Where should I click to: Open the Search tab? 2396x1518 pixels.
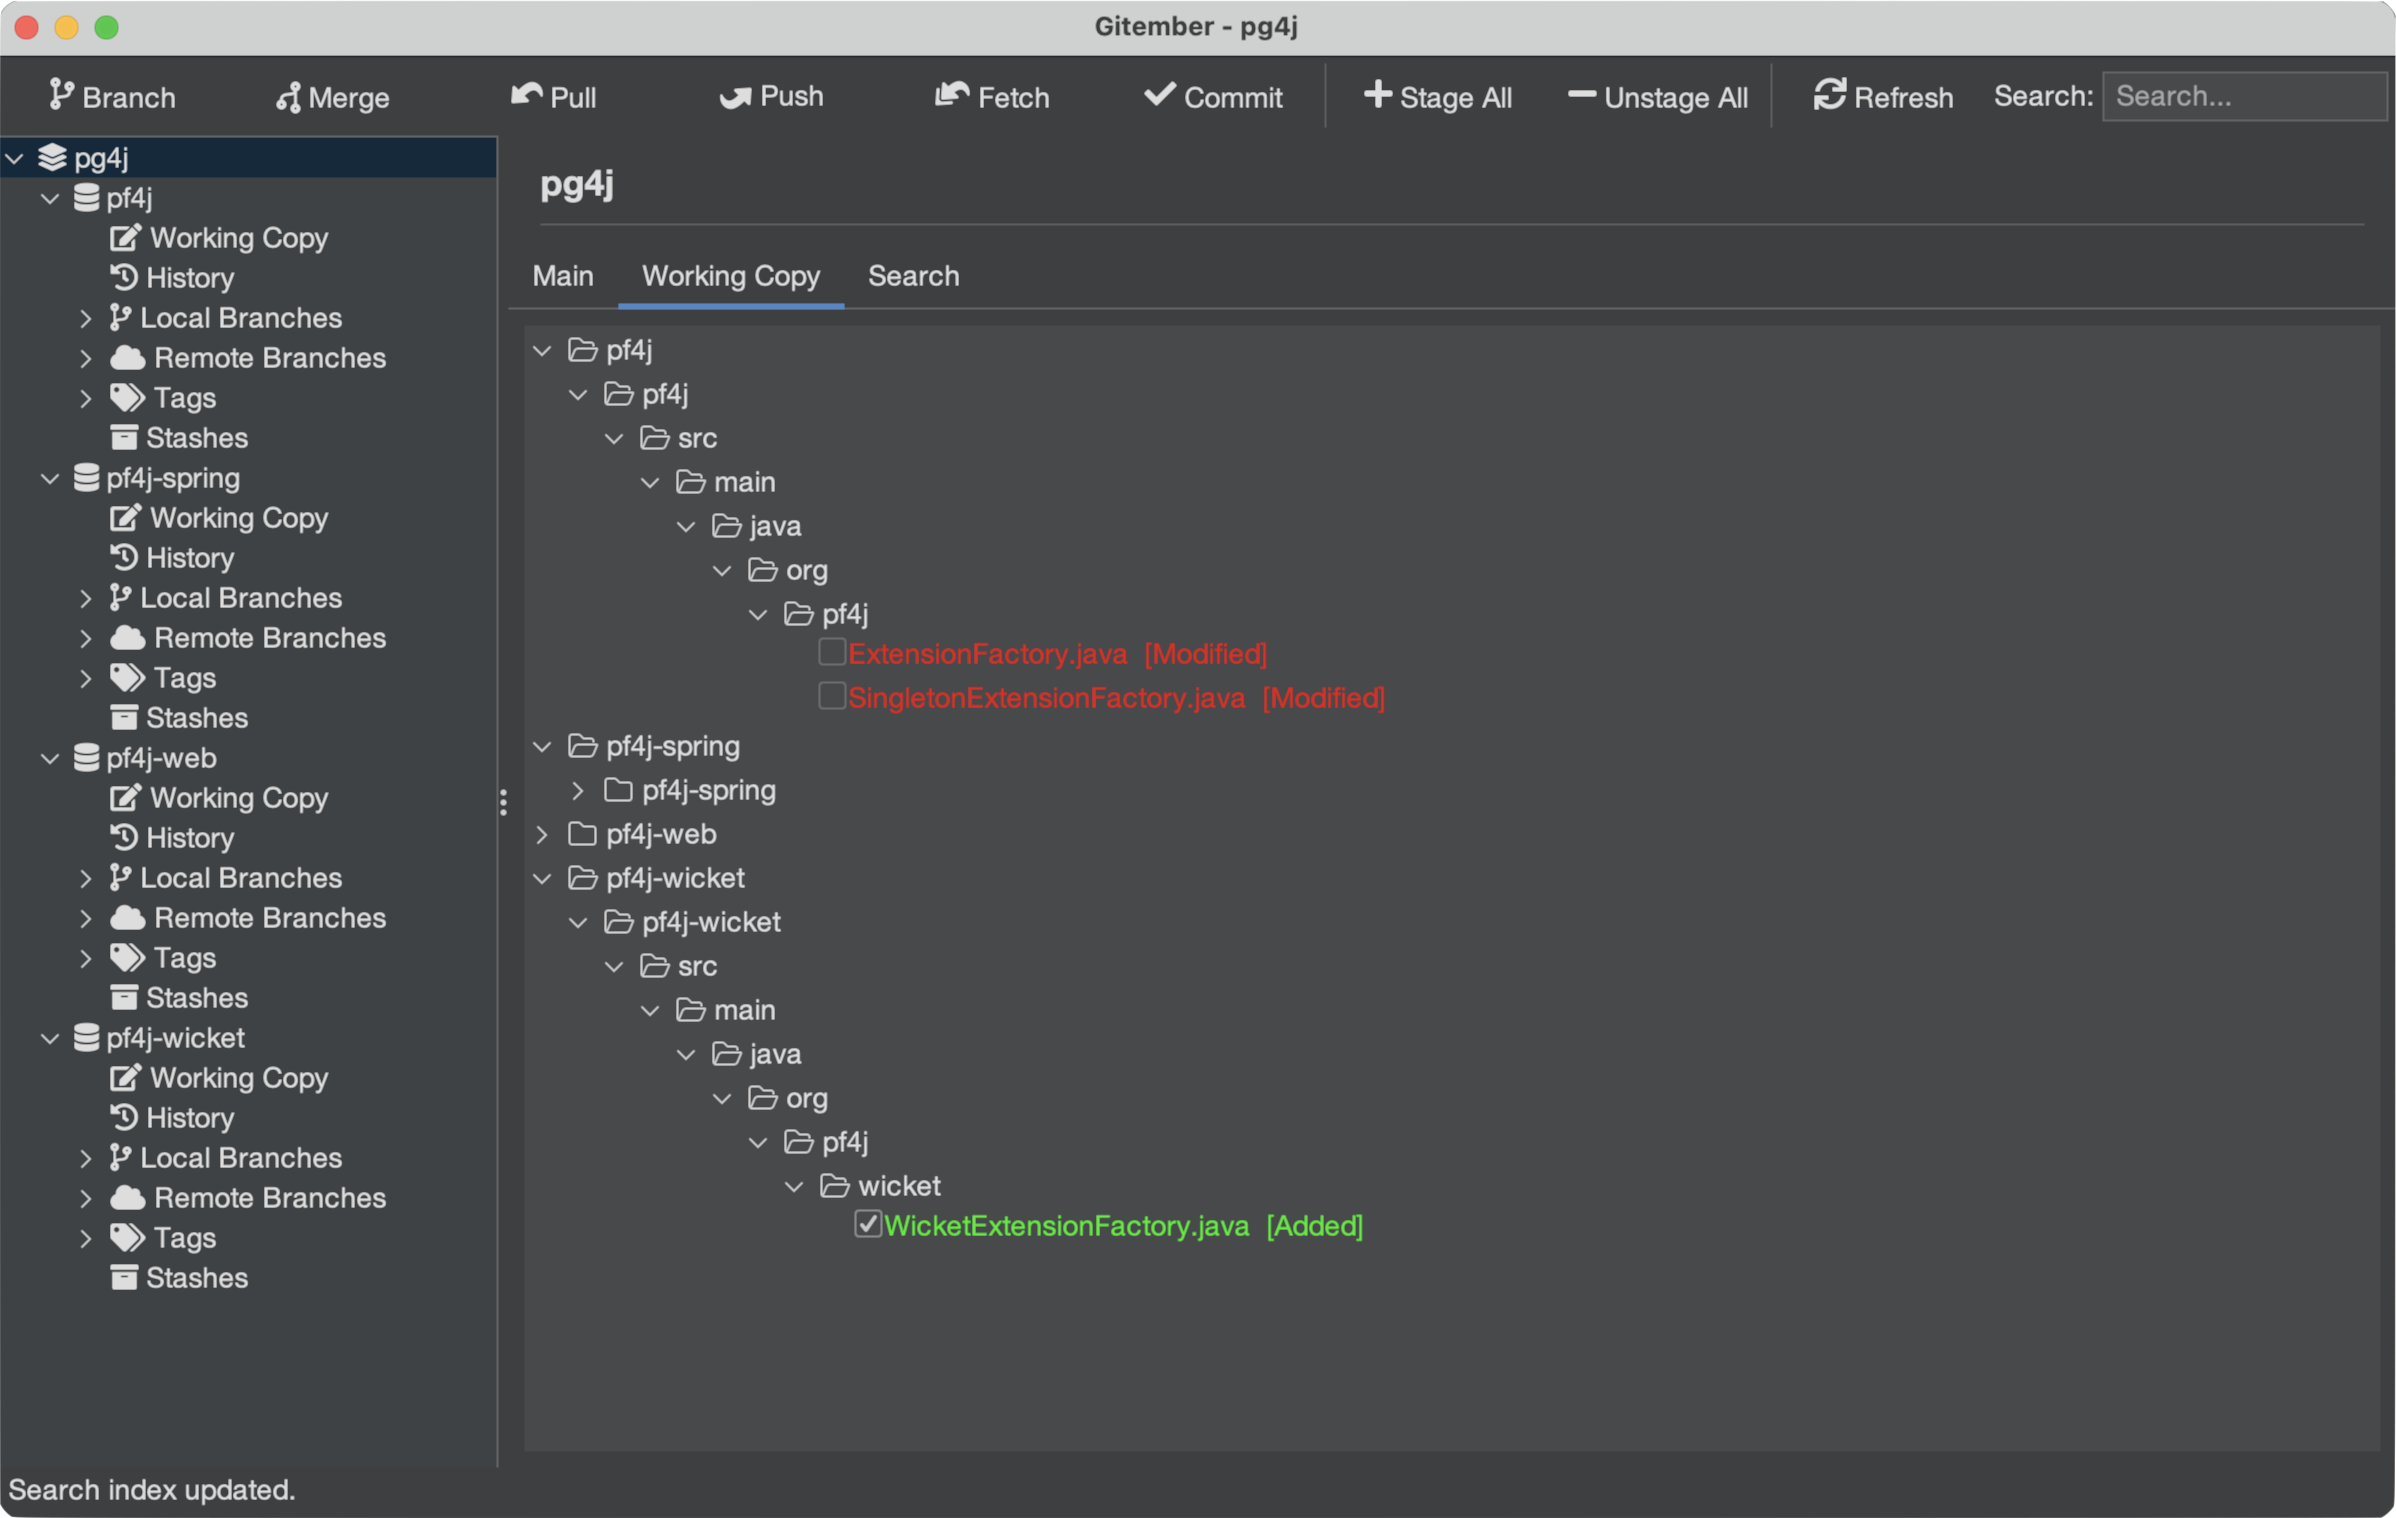(913, 276)
